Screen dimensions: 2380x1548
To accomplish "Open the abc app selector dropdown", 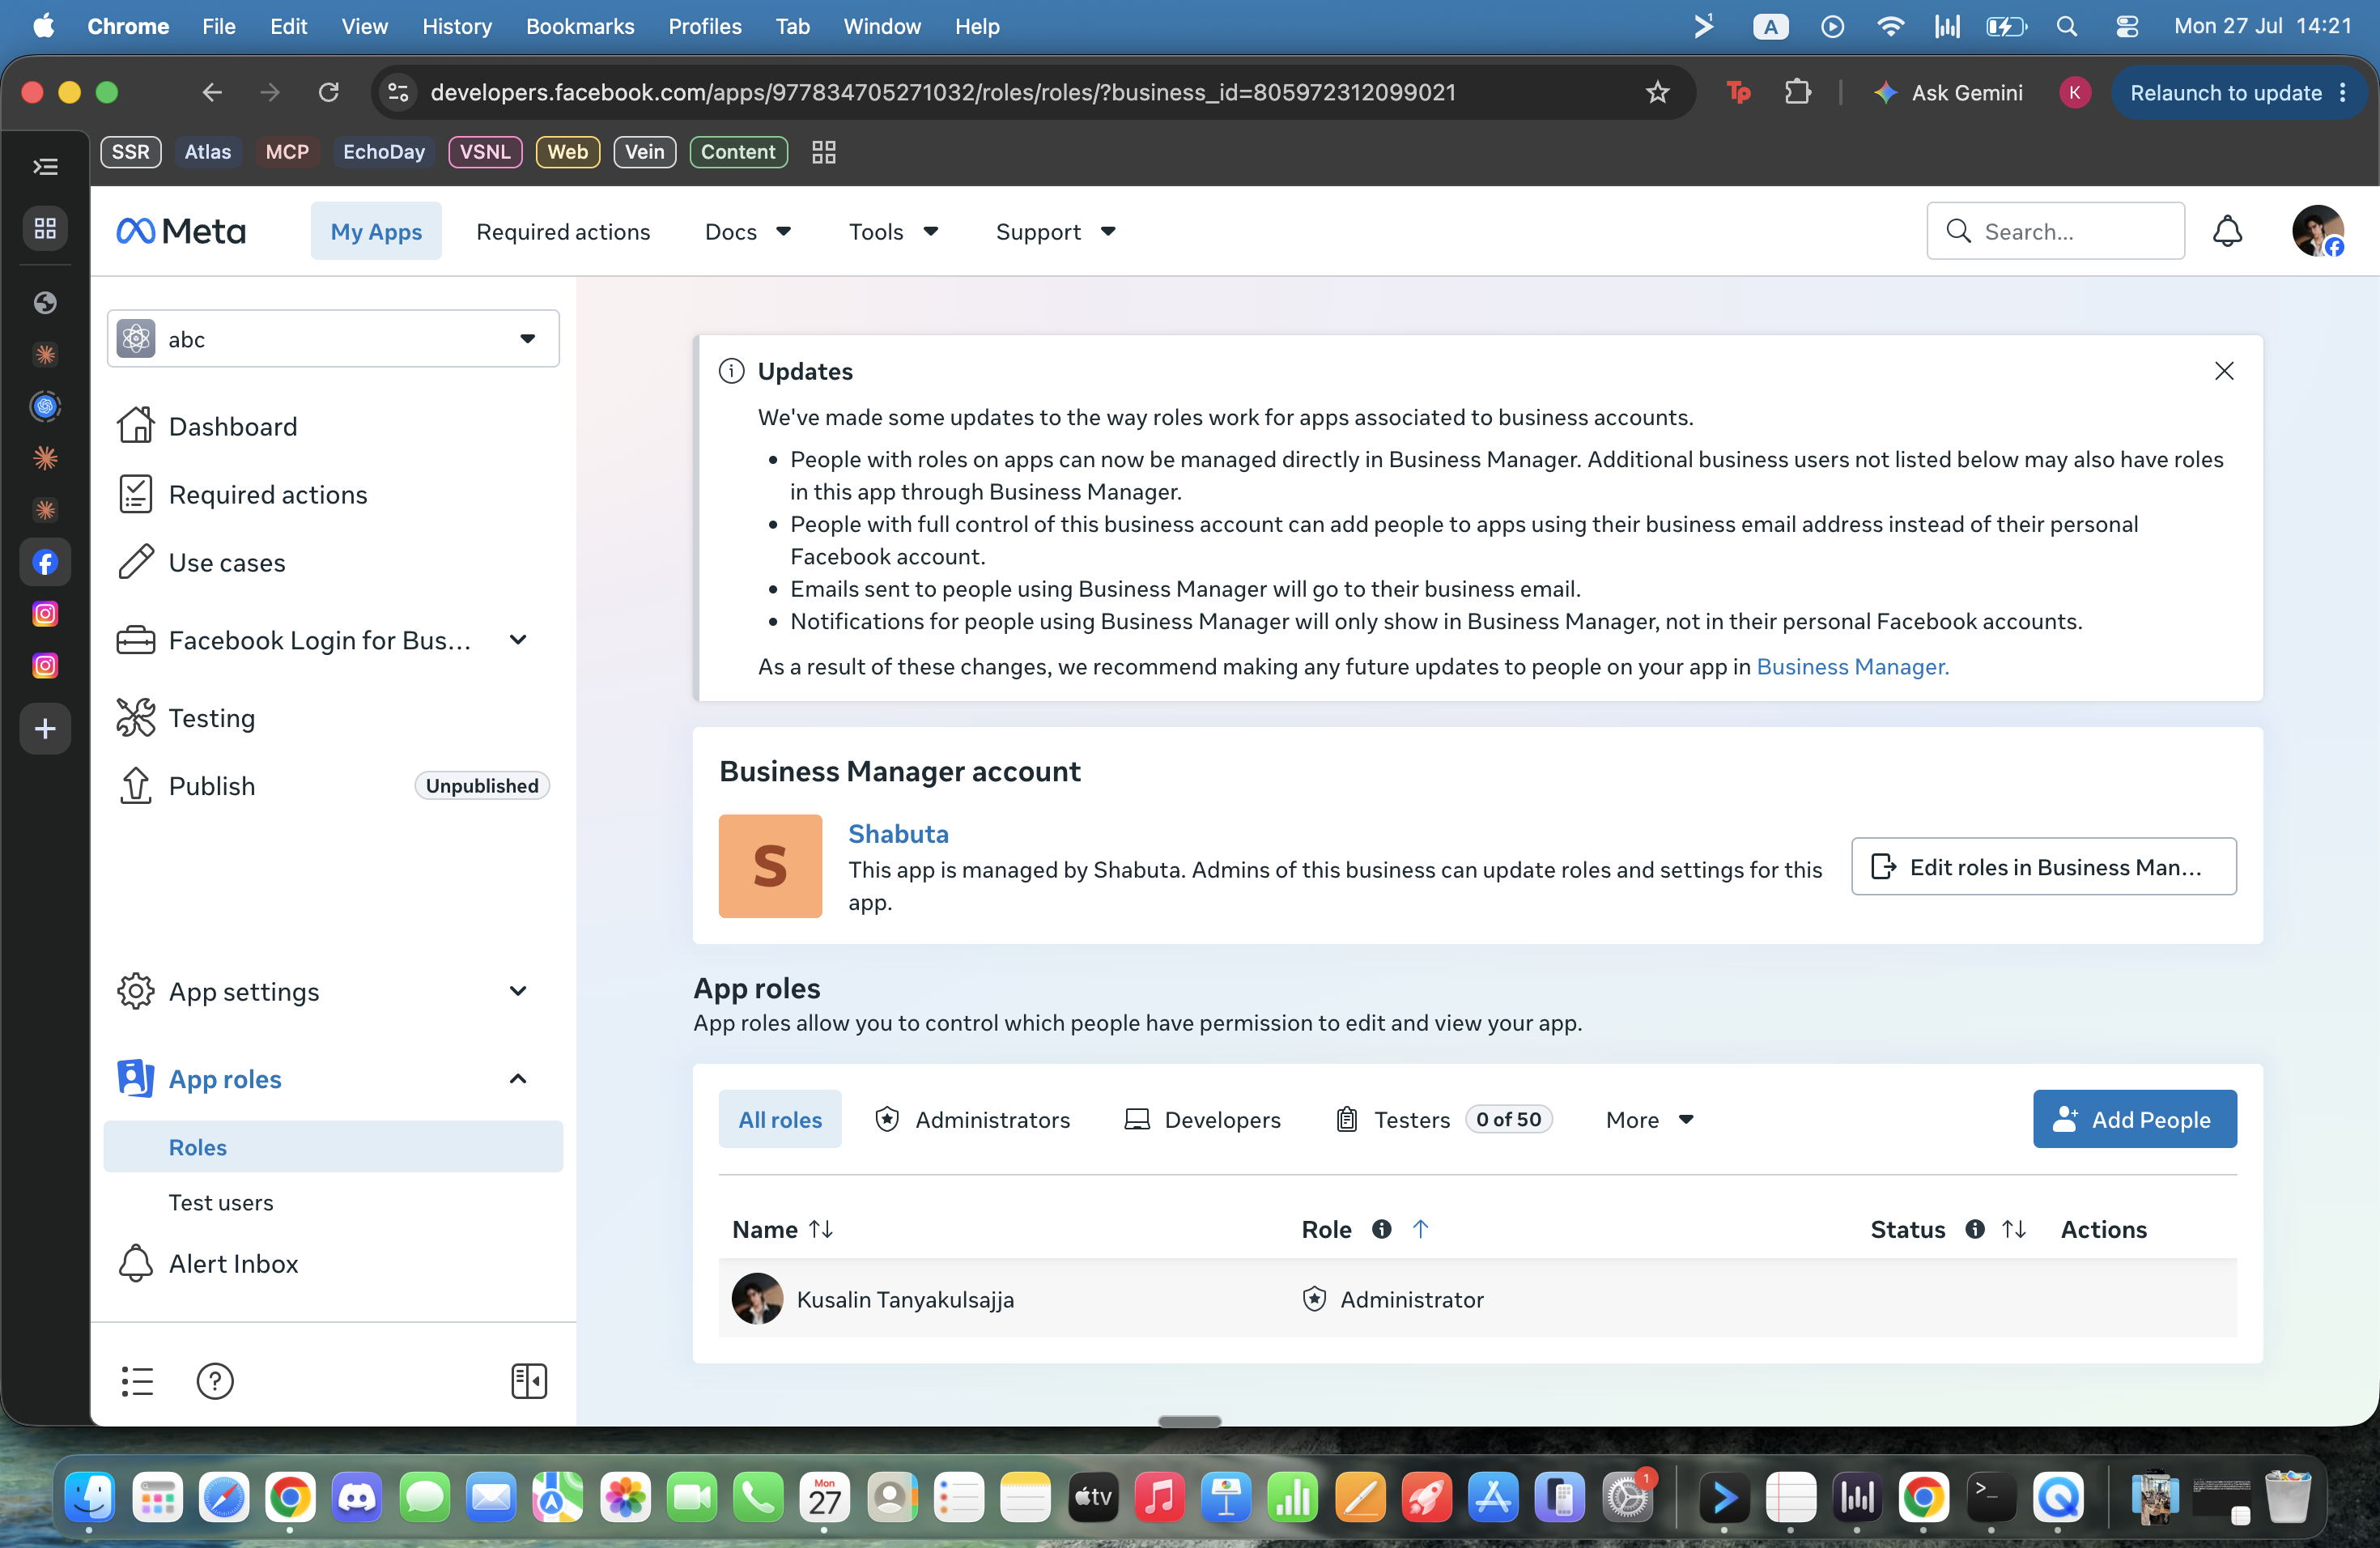I will 333,338.
